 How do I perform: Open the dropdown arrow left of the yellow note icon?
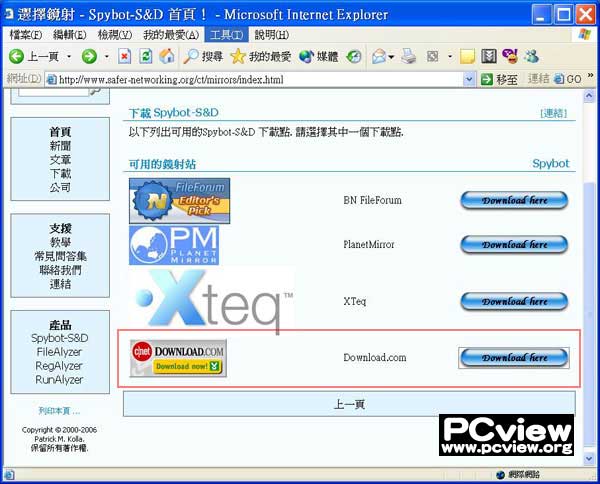(x=450, y=57)
